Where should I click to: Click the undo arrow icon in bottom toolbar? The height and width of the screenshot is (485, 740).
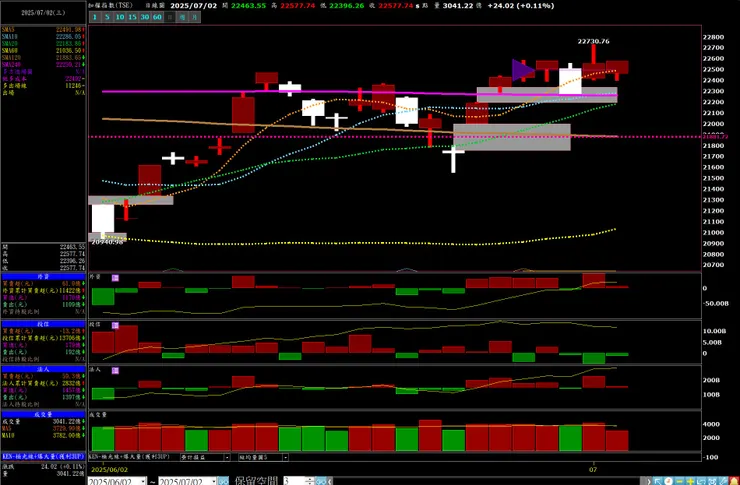point(701,481)
